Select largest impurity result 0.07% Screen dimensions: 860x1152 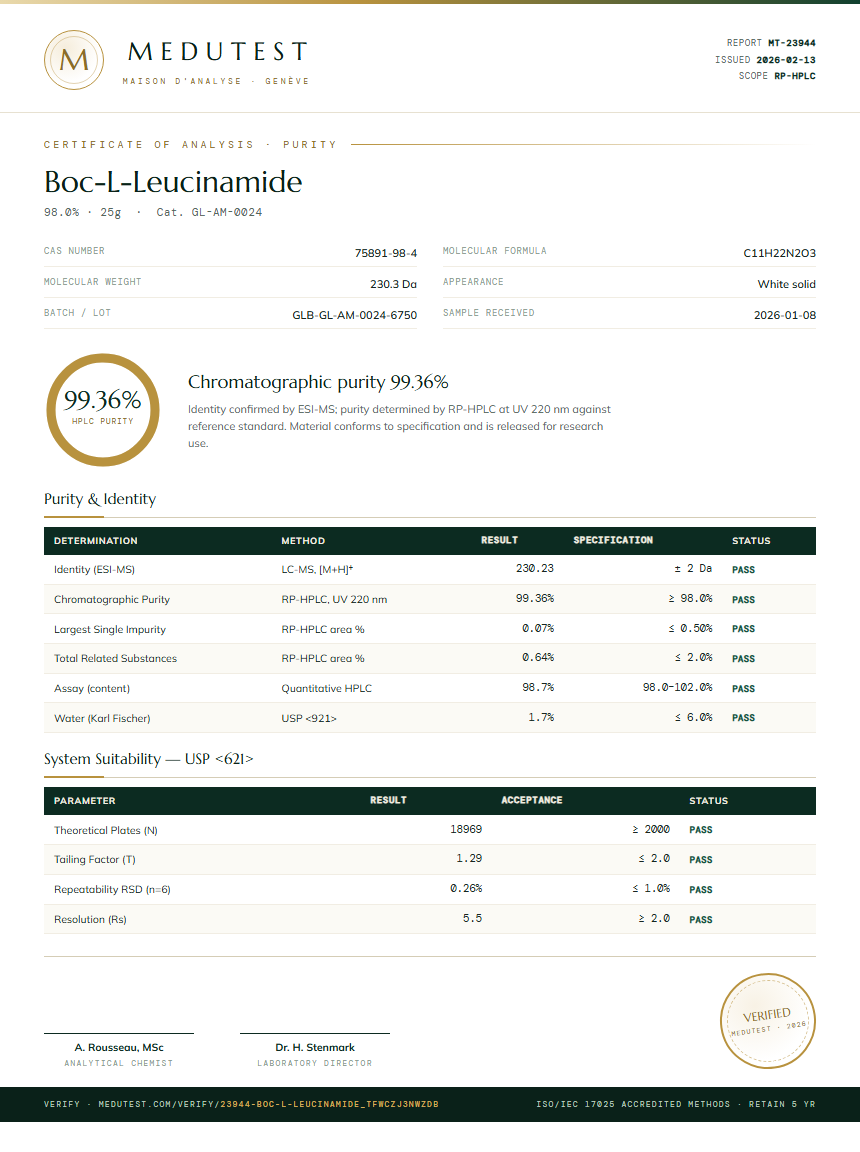[x=538, y=628]
